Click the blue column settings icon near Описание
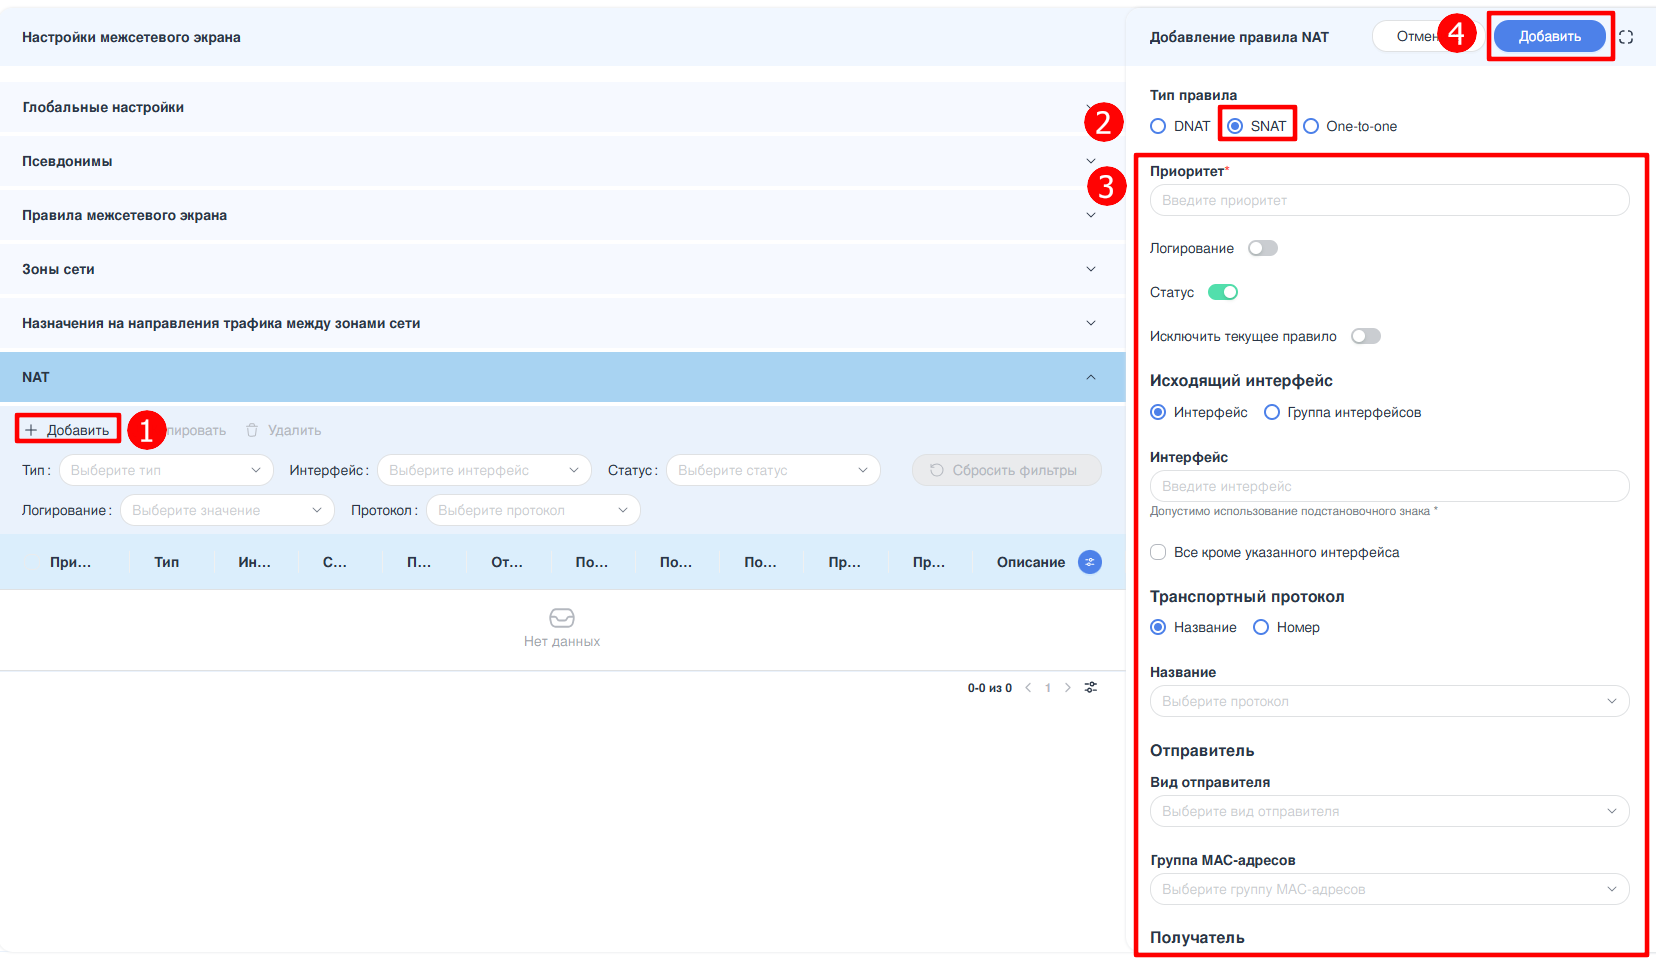 tap(1089, 562)
